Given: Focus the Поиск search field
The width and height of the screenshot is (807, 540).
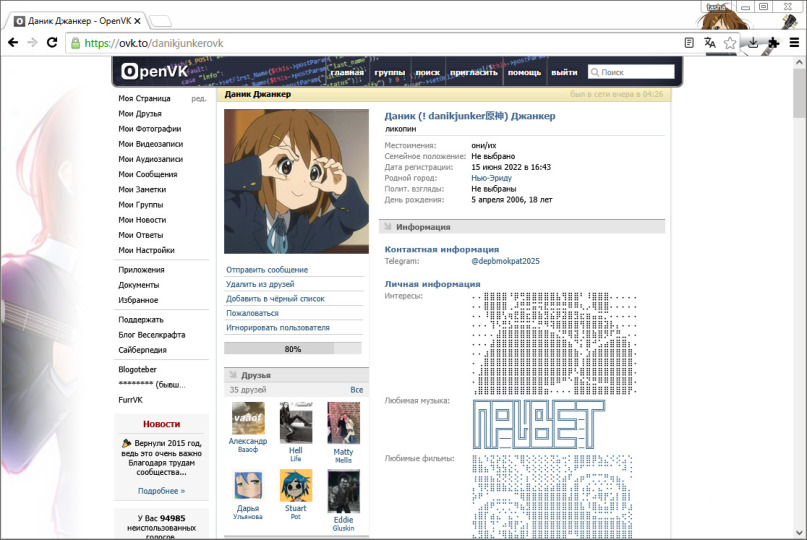Looking at the screenshot, I should point(631,72).
